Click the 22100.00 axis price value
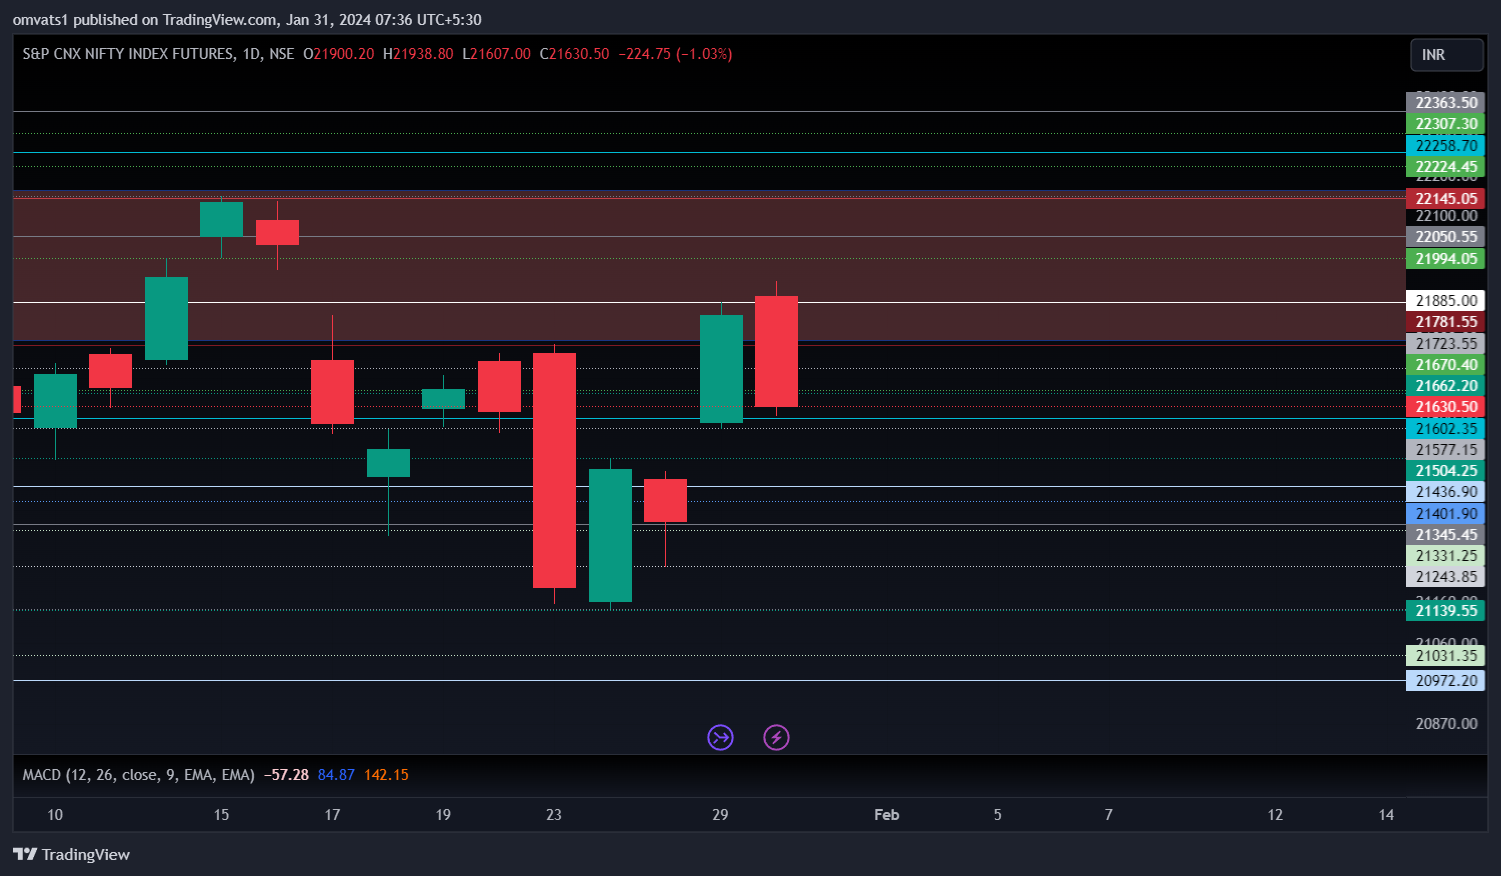1501x876 pixels. point(1446,216)
